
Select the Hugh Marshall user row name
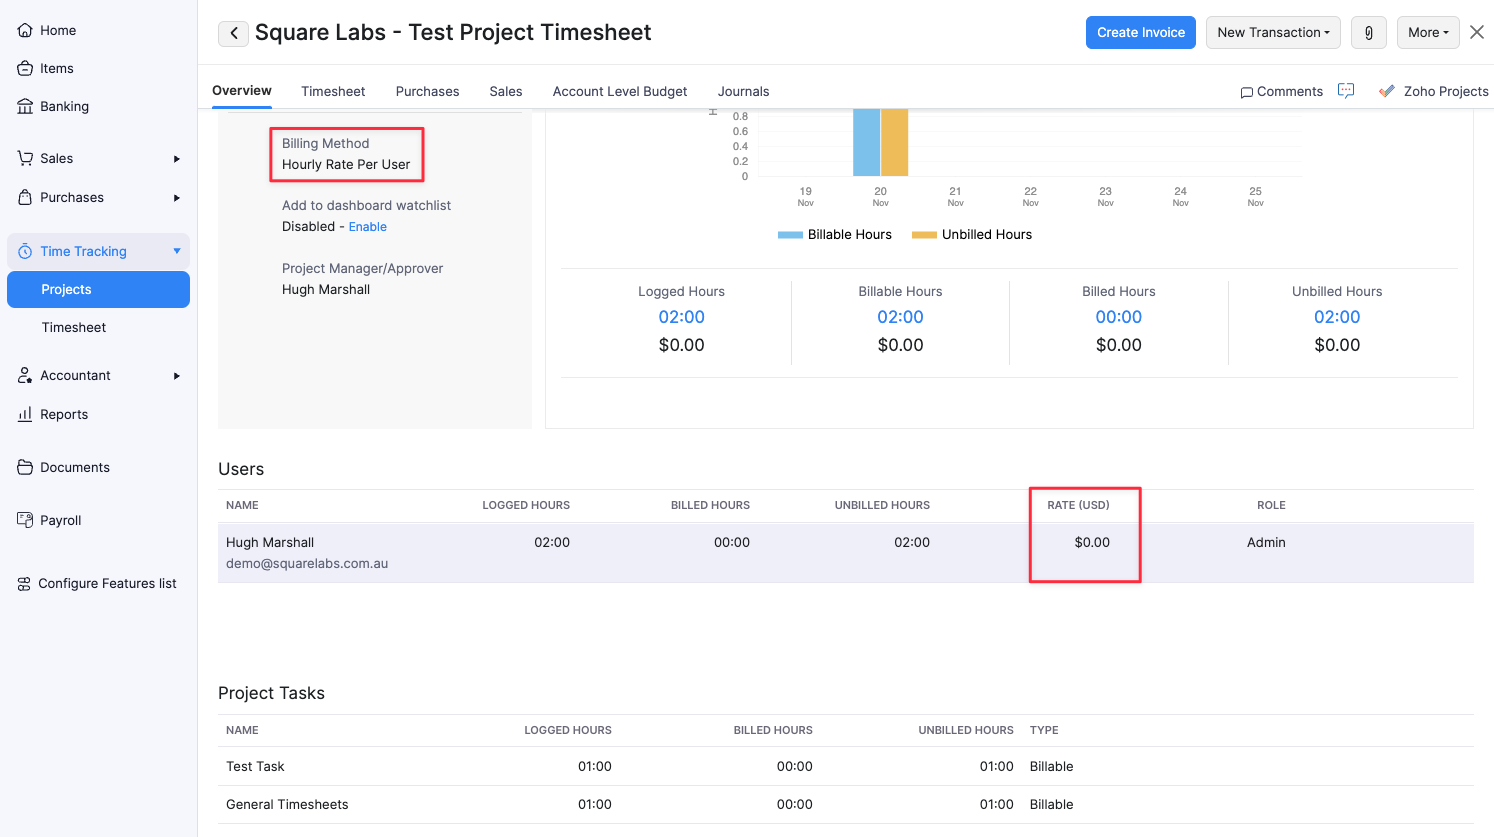click(270, 542)
